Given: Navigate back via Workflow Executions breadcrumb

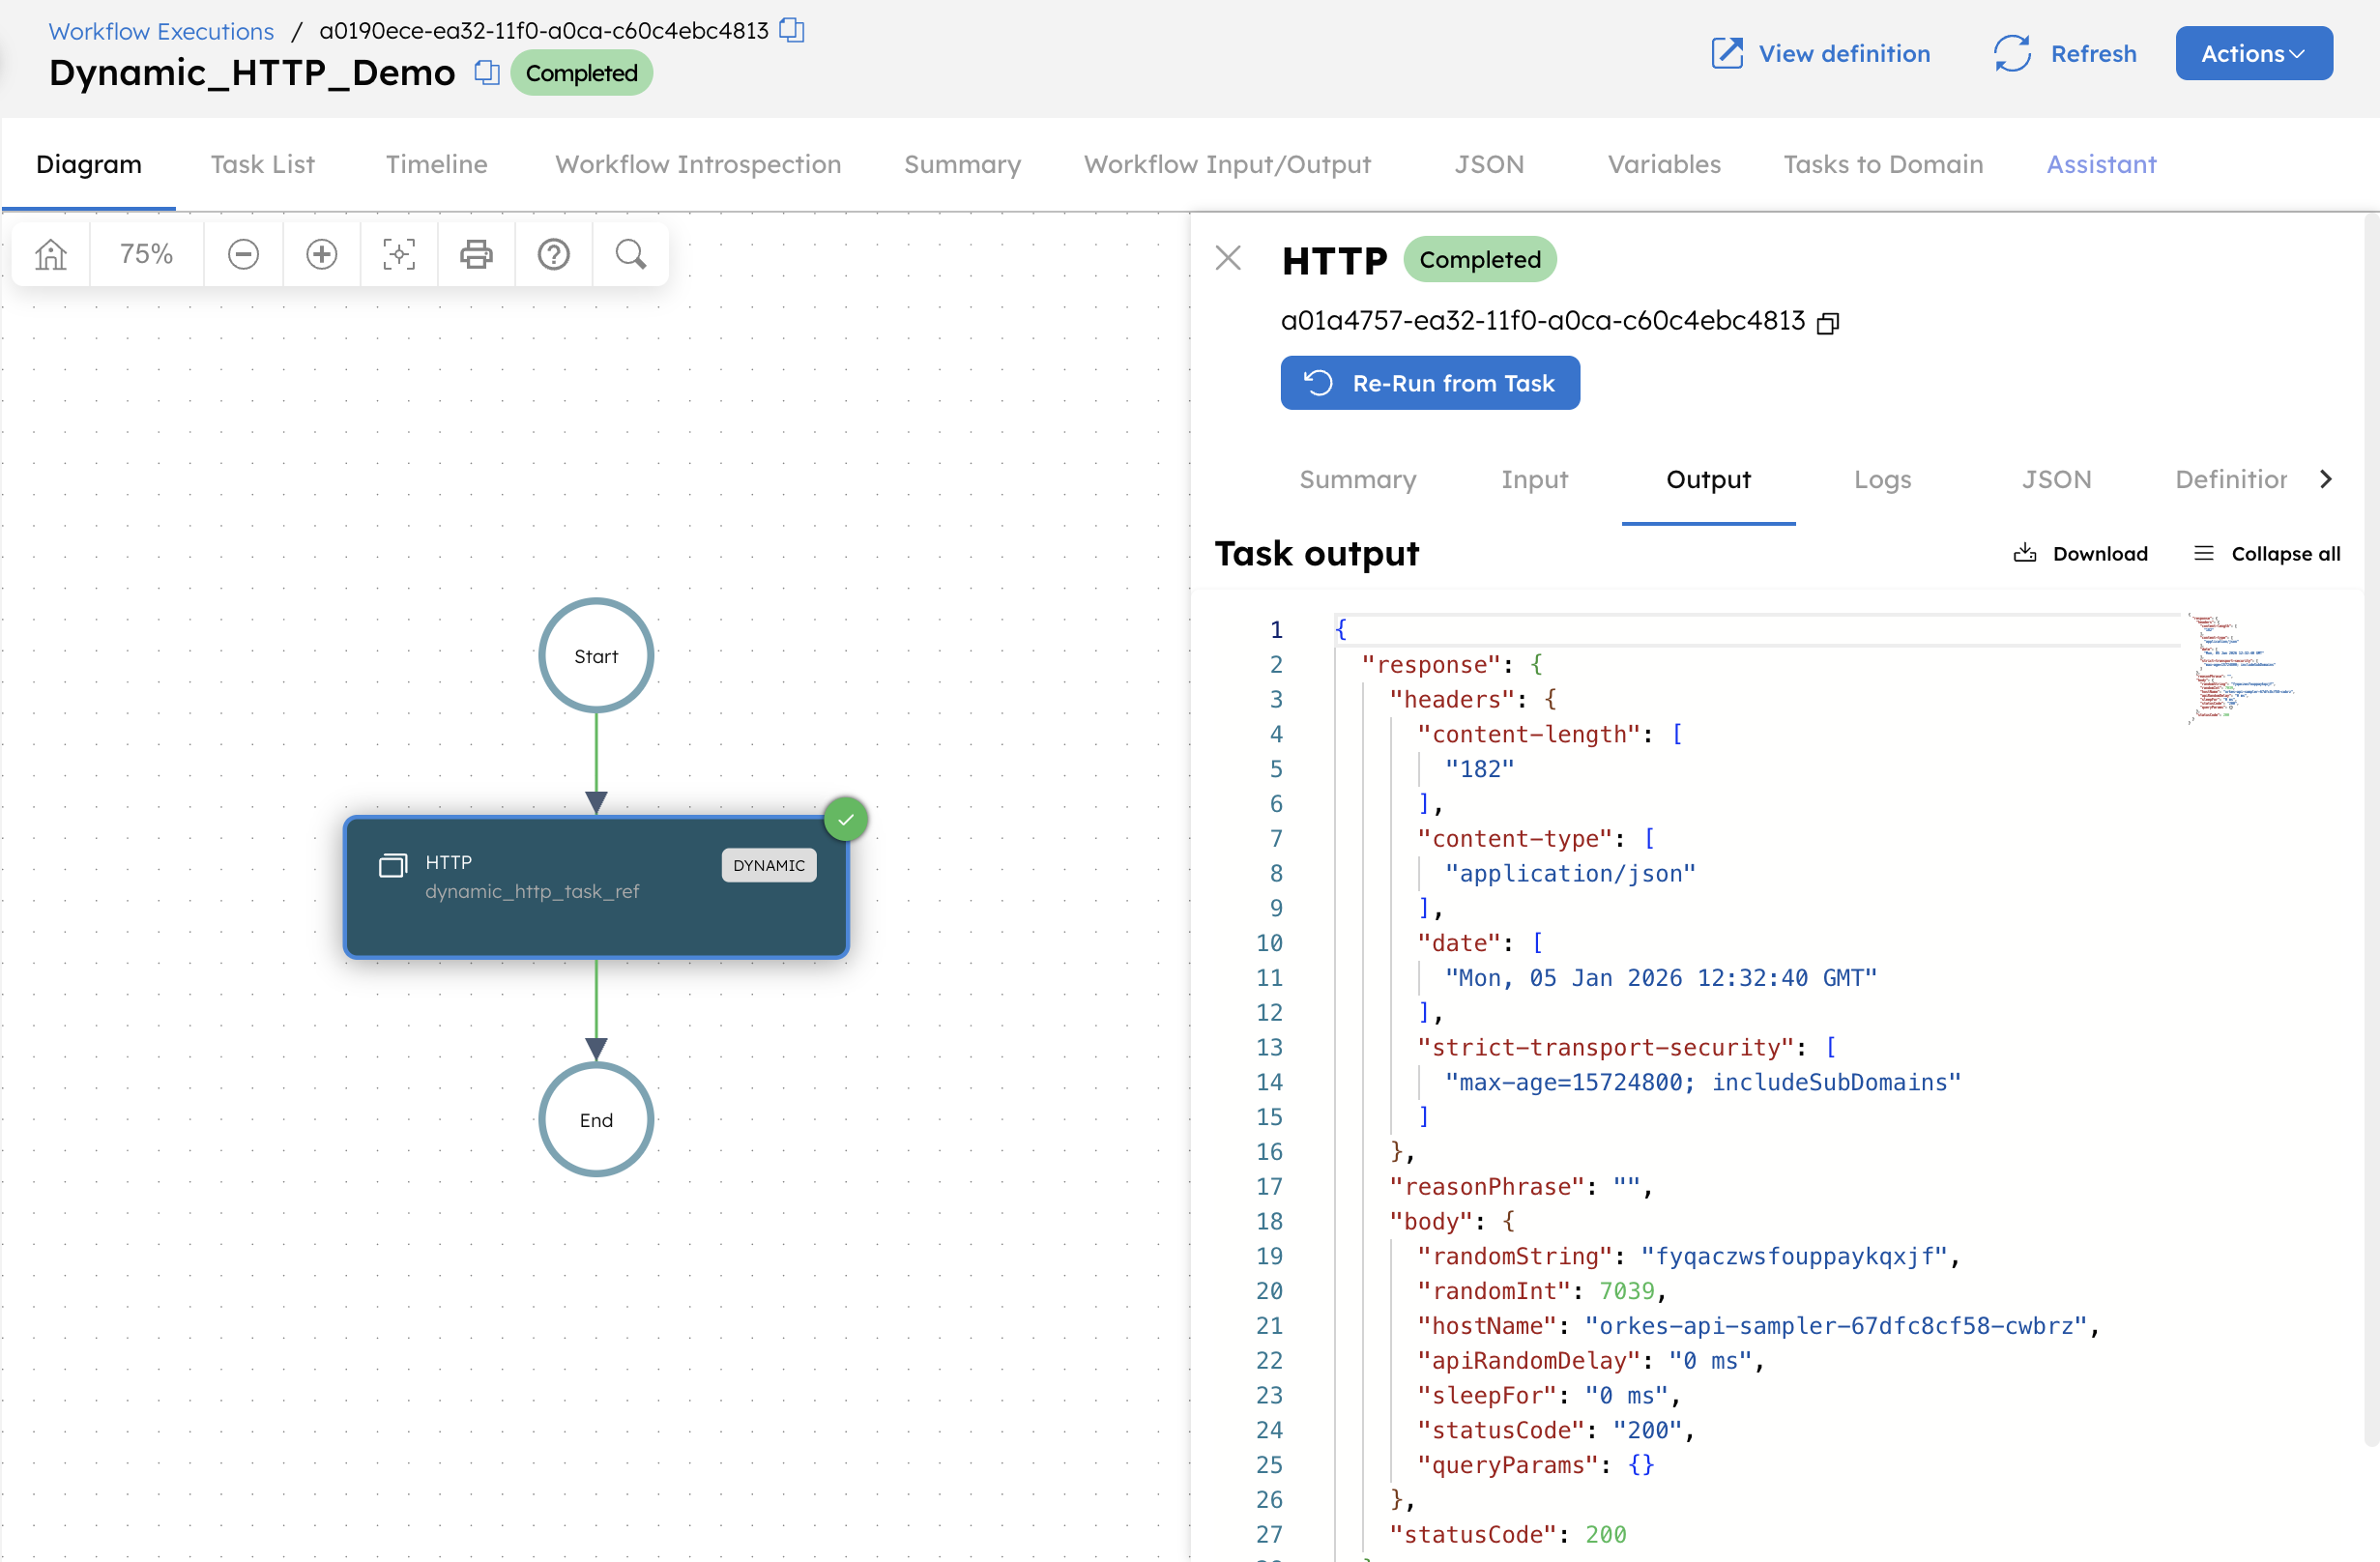Looking at the screenshot, I should click(x=160, y=31).
